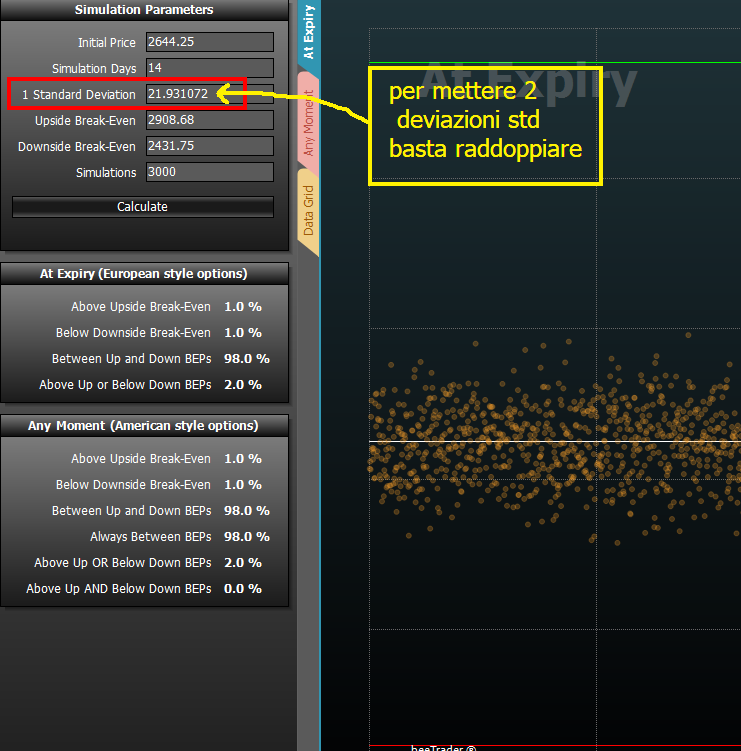
Task: Click the Upside Break-Even input
Action: click(x=210, y=120)
